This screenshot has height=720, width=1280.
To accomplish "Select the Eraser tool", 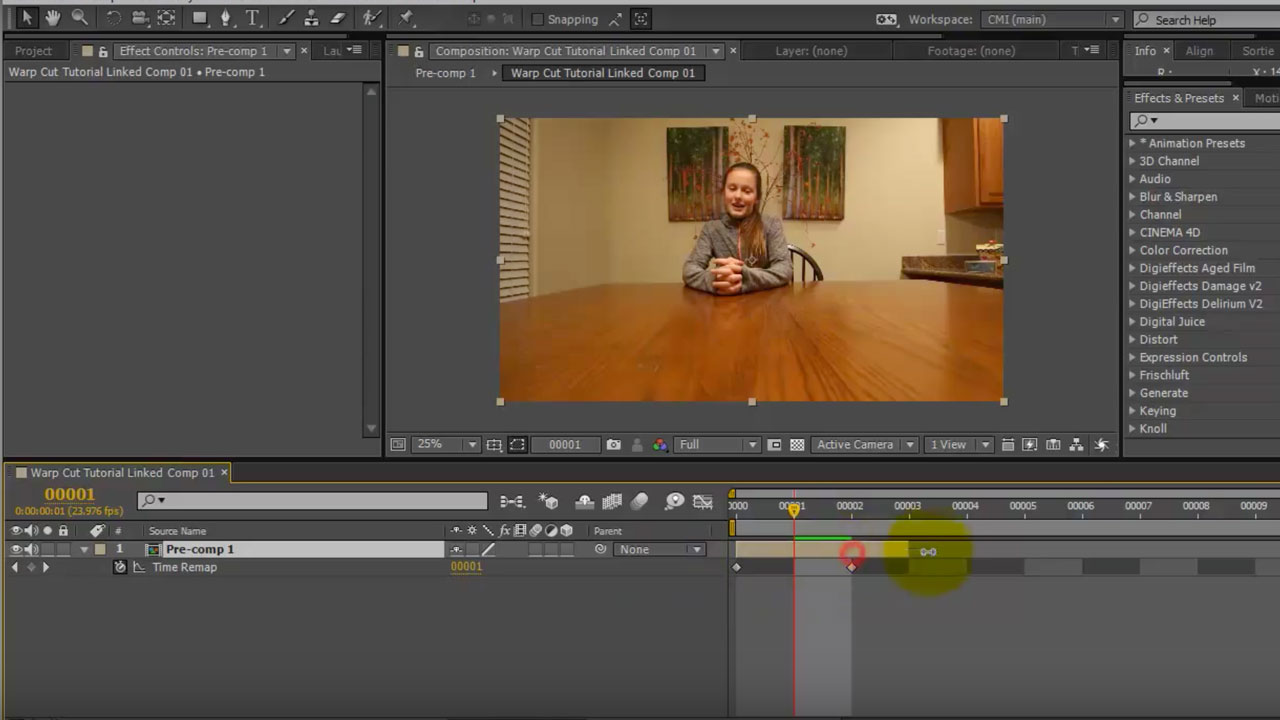I will pyautogui.click(x=338, y=18).
